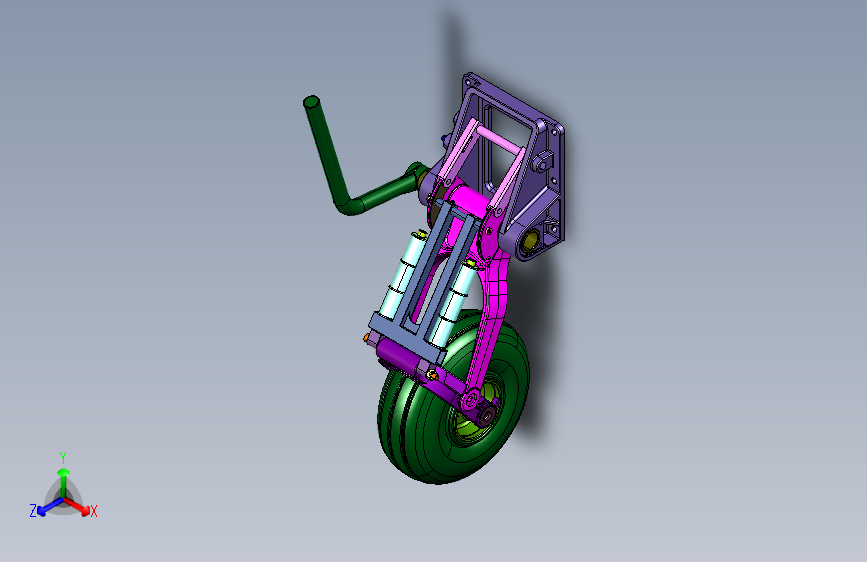Click the red X axis of the triad
Image resolution: width=867 pixels, height=562 pixels.
77,506
